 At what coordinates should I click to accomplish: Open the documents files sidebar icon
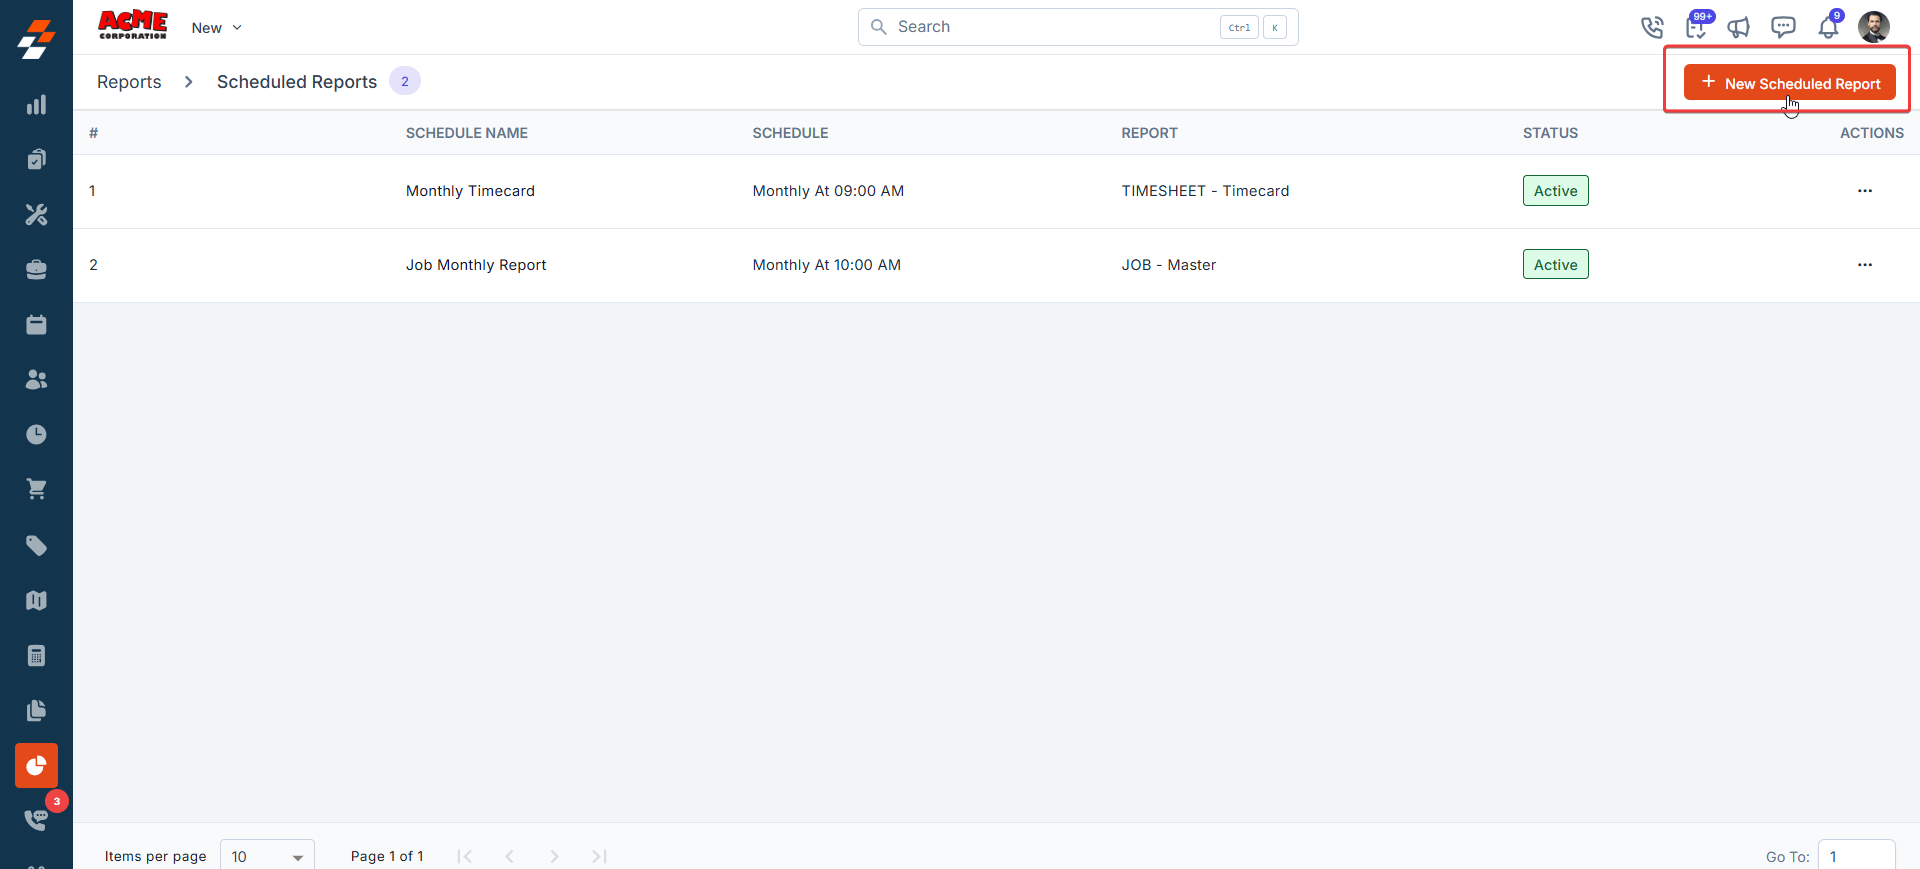[x=36, y=711]
